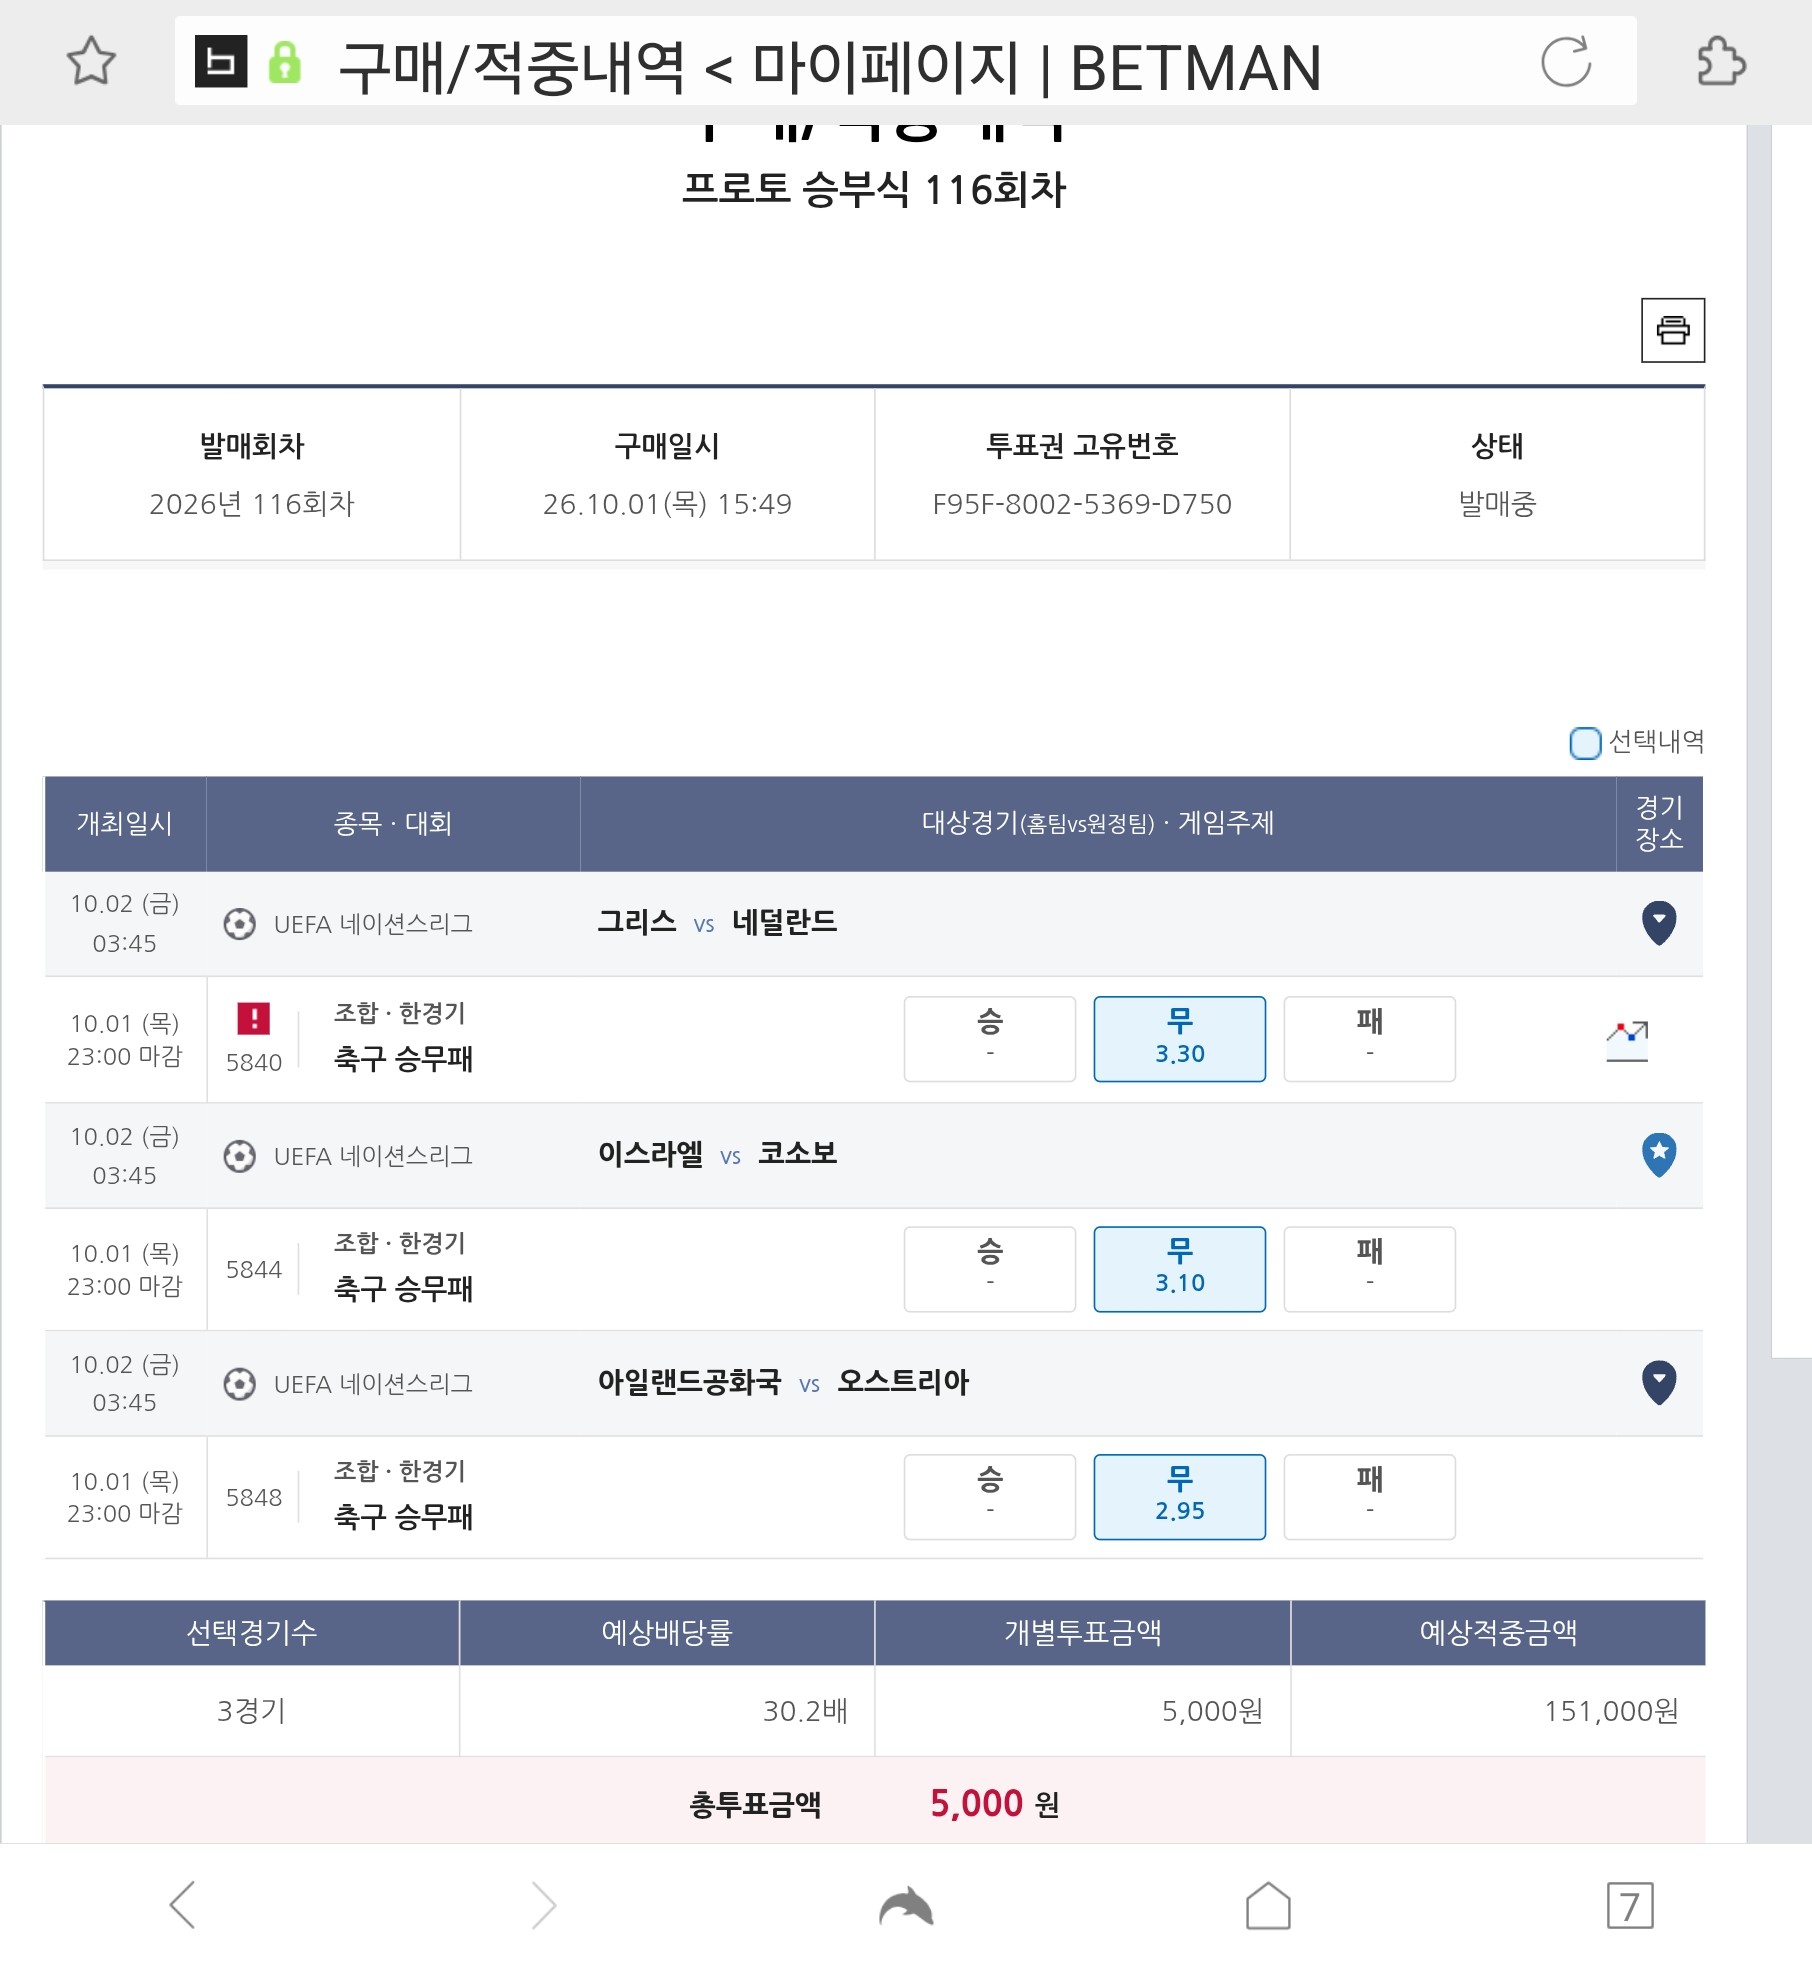Select 무 2.95 for game 5848

coord(1180,1497)
